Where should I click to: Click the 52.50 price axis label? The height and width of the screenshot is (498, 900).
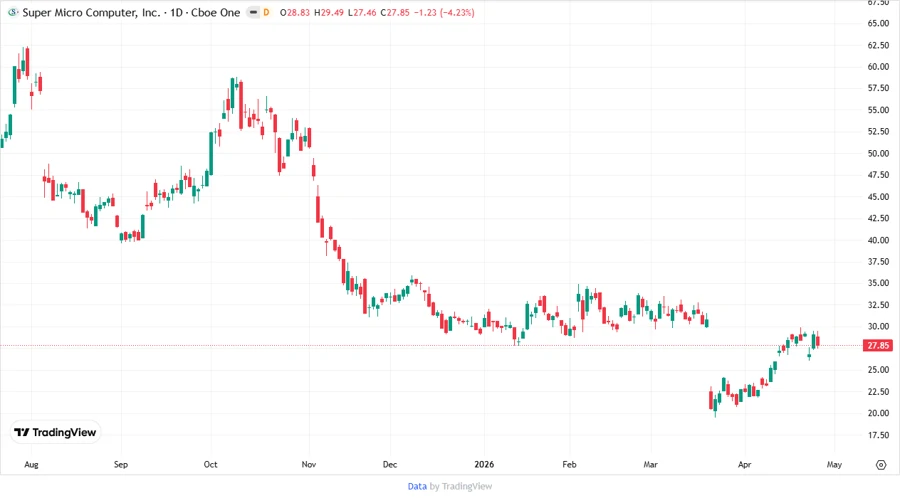[x=878, y=131]
